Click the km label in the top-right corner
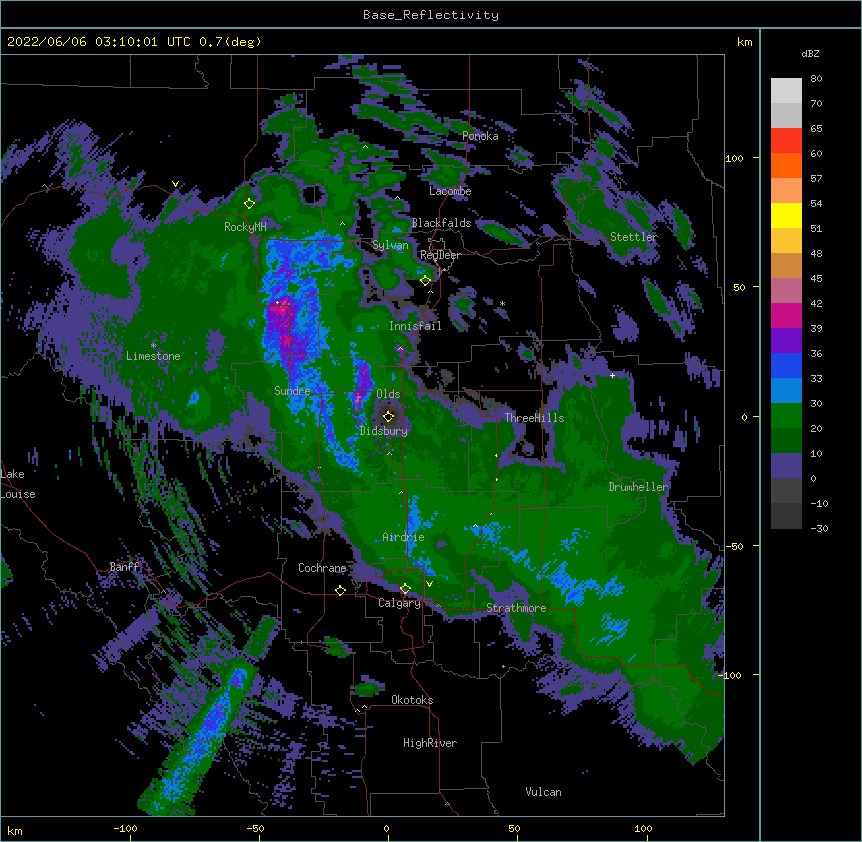This screenshot has width=862, height=842. point(744,42)
